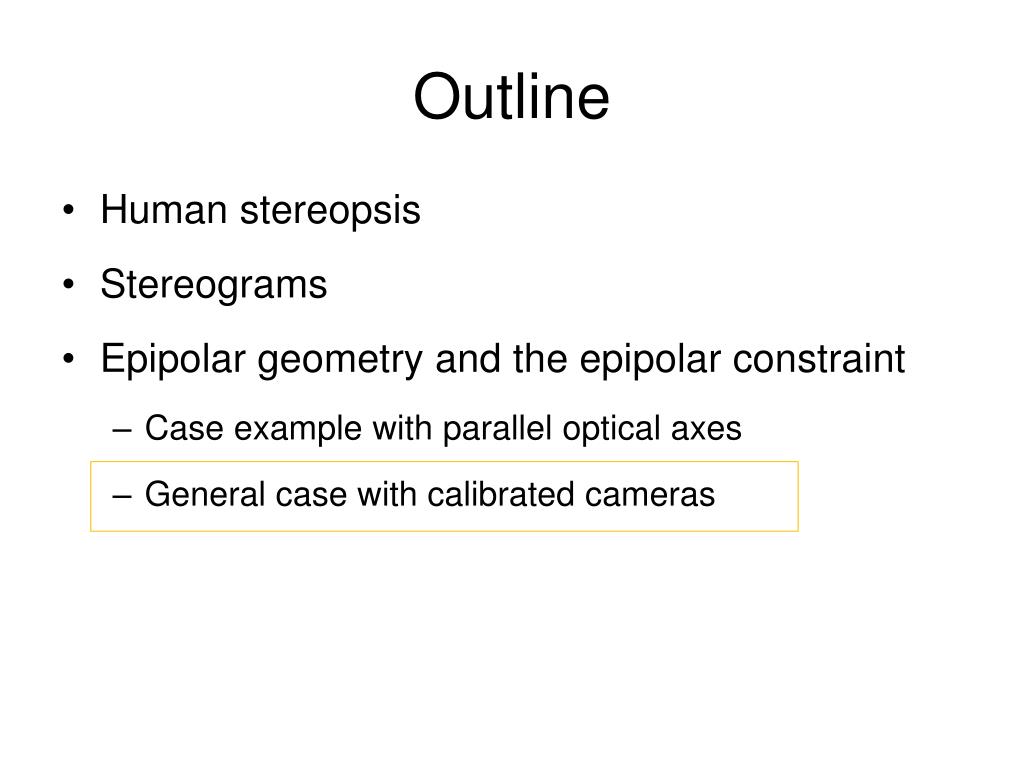The image size is (1024, 768).
Task: Click the word "stereopsis" in first bullet
Action: [x=330, y=212]
